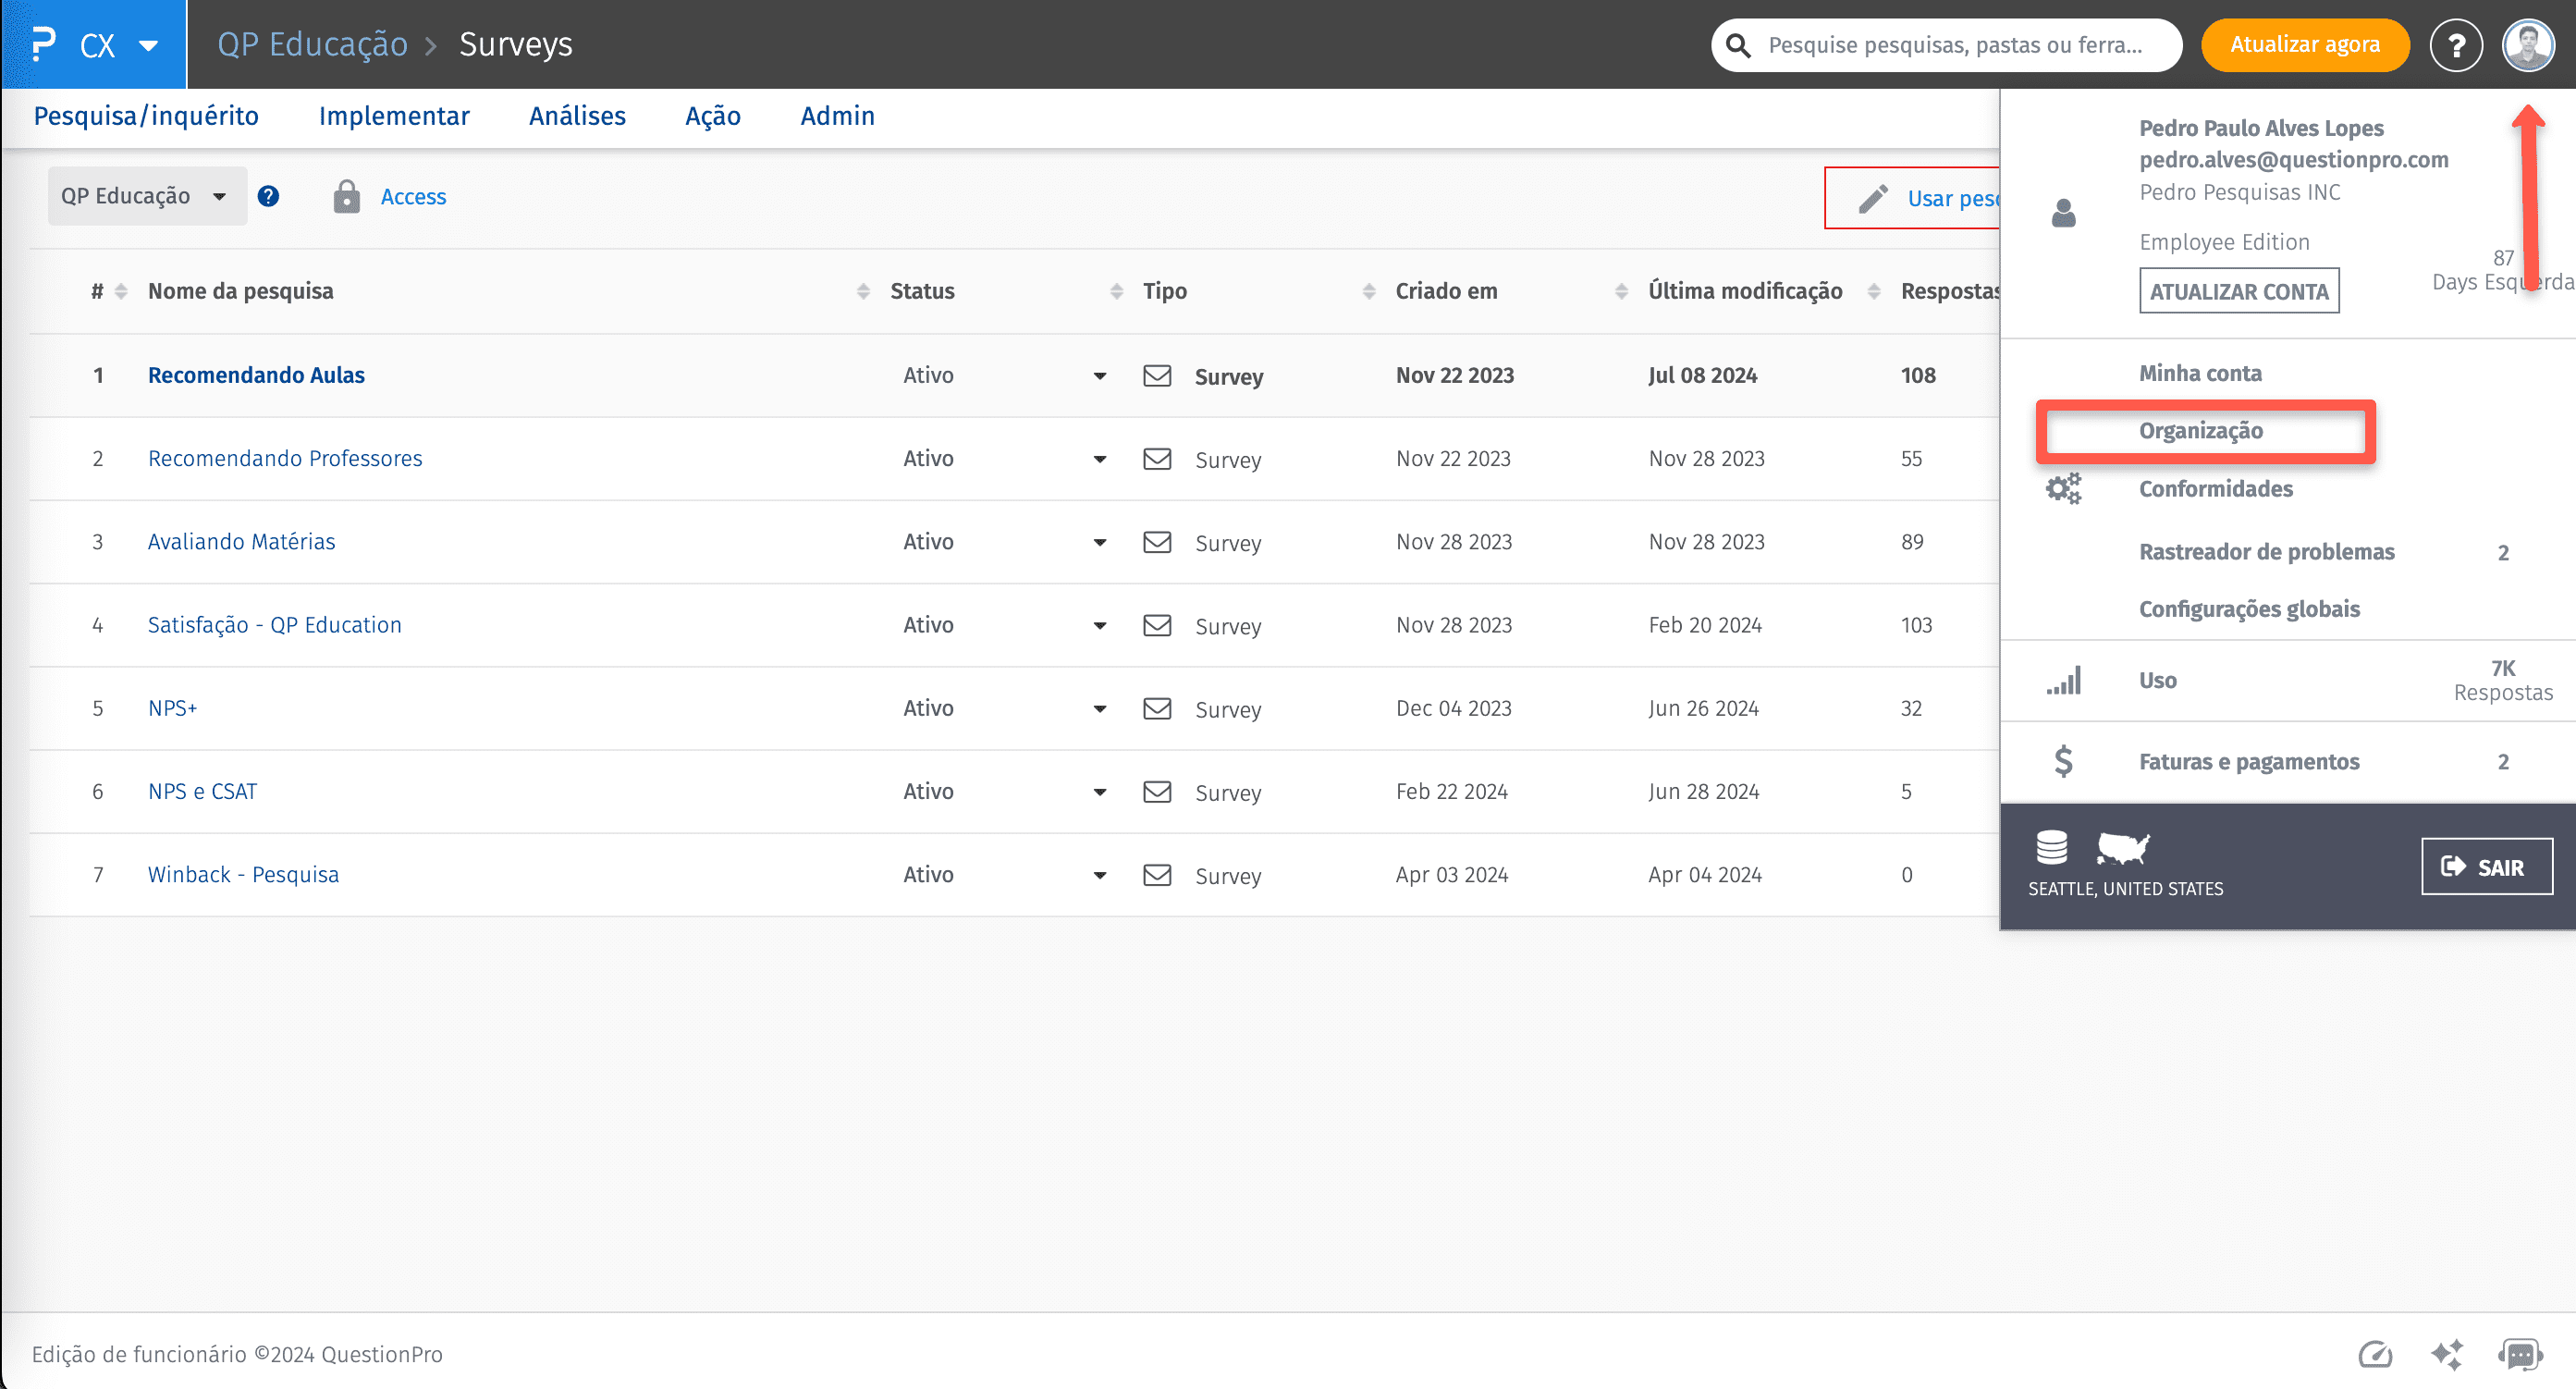Click the help question mark in header
Image resolution: width=2576 pixels, height=1389 pixels.
(x=2455, y=45)
